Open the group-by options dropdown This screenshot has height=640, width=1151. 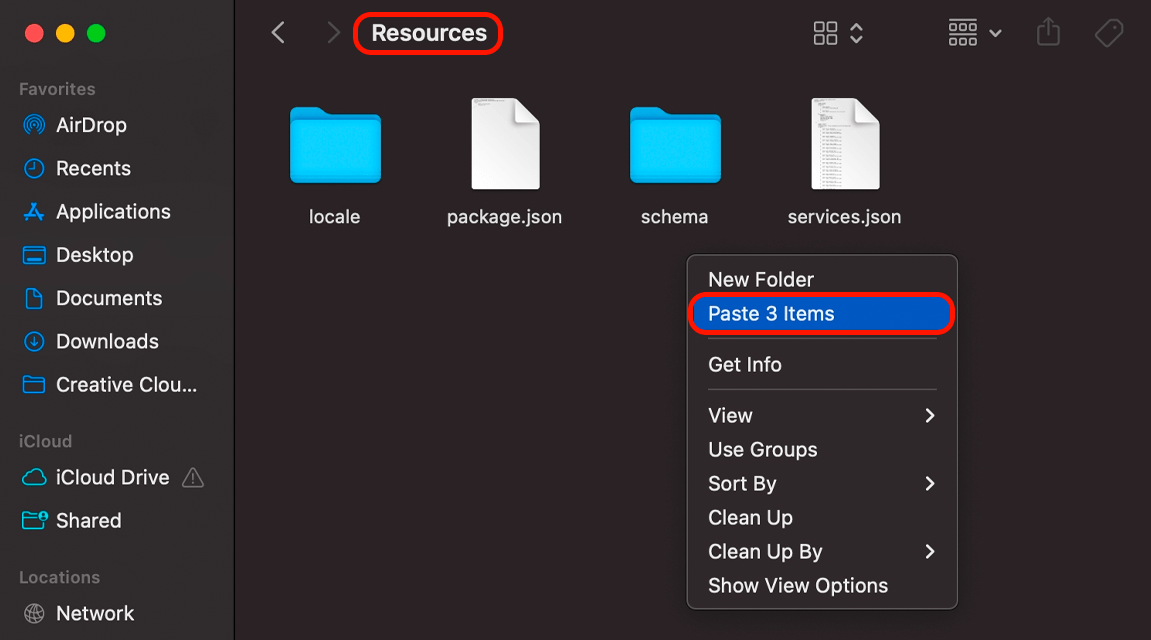(975, 33)
